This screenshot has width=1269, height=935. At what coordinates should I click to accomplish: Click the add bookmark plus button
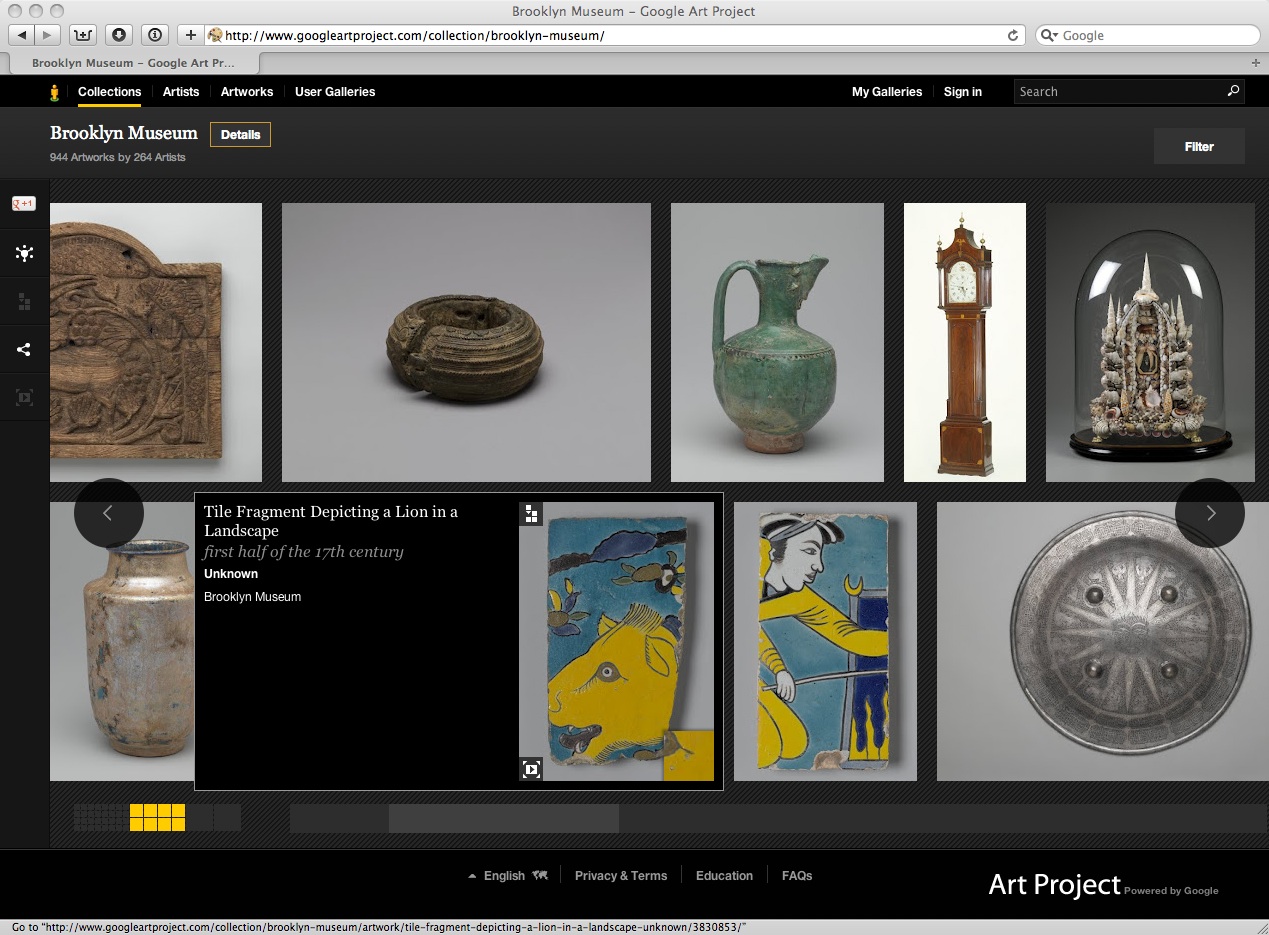[190, 35]
